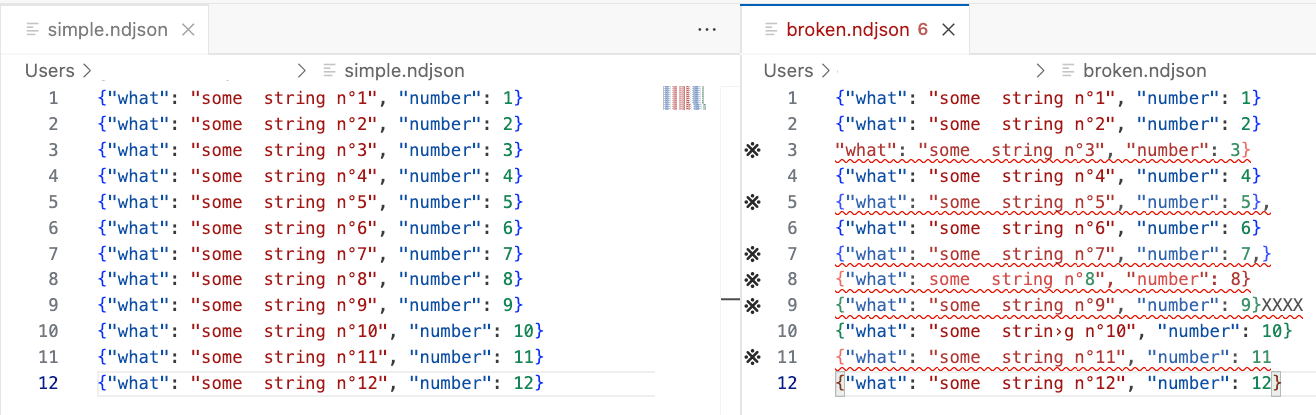
Task: Close the broken.ndjson editor tab
Action: [949, 30]
